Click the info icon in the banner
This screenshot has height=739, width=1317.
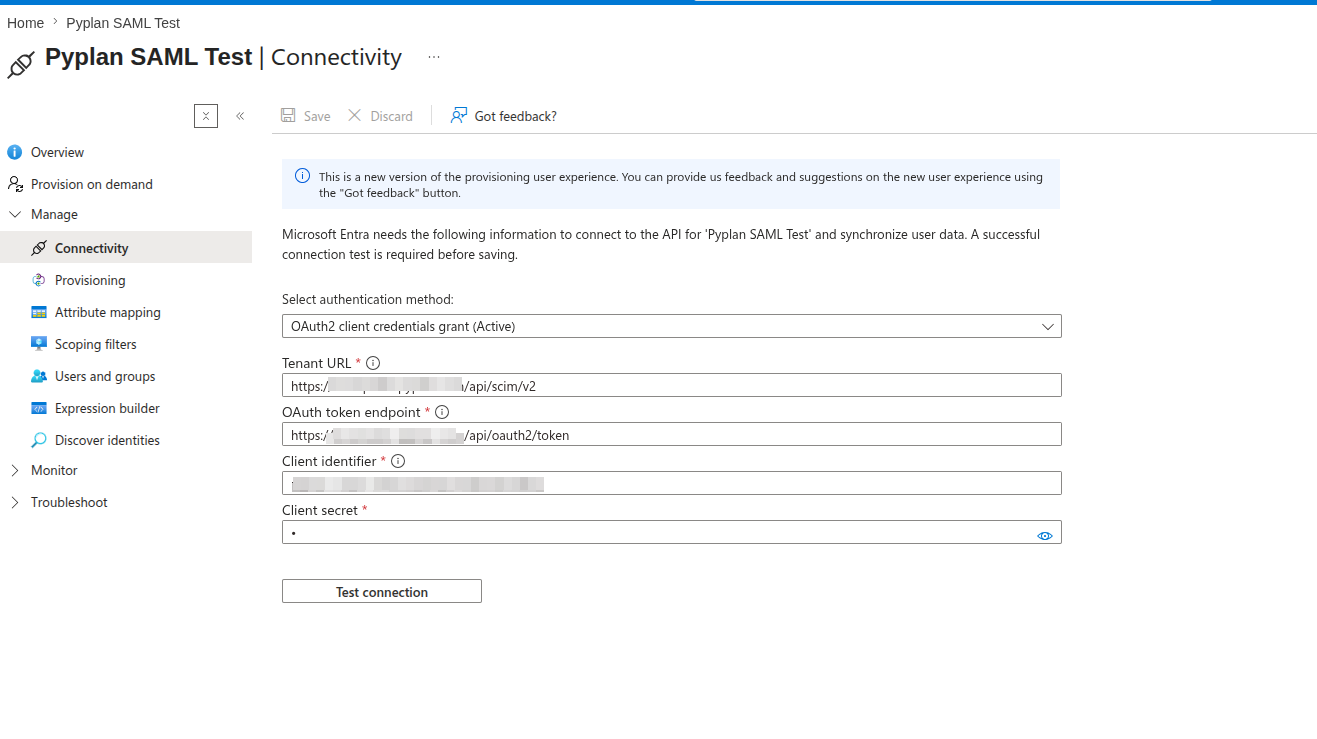(x=302, y=176)
